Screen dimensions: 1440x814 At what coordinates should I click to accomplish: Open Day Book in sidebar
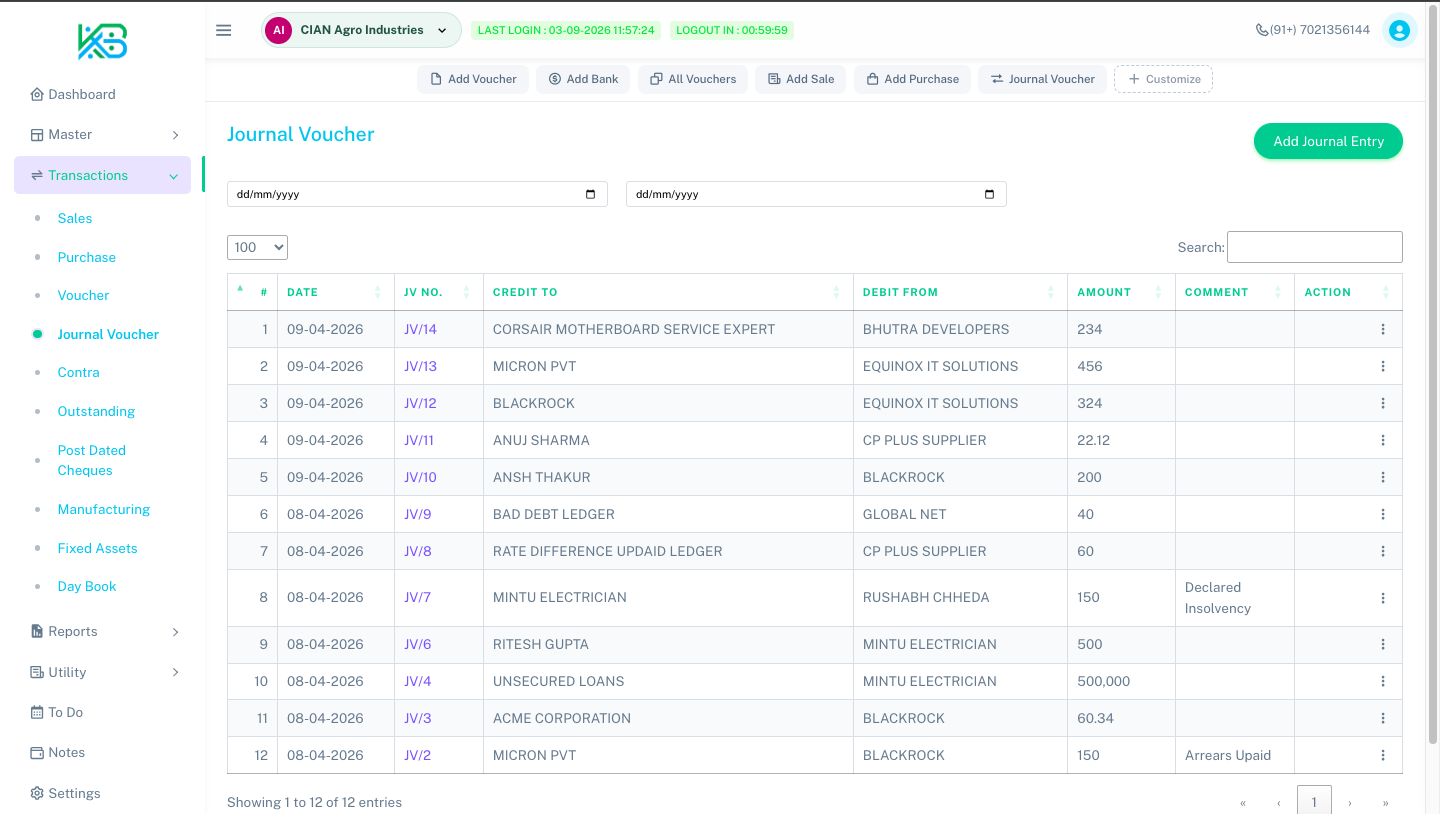87,586
